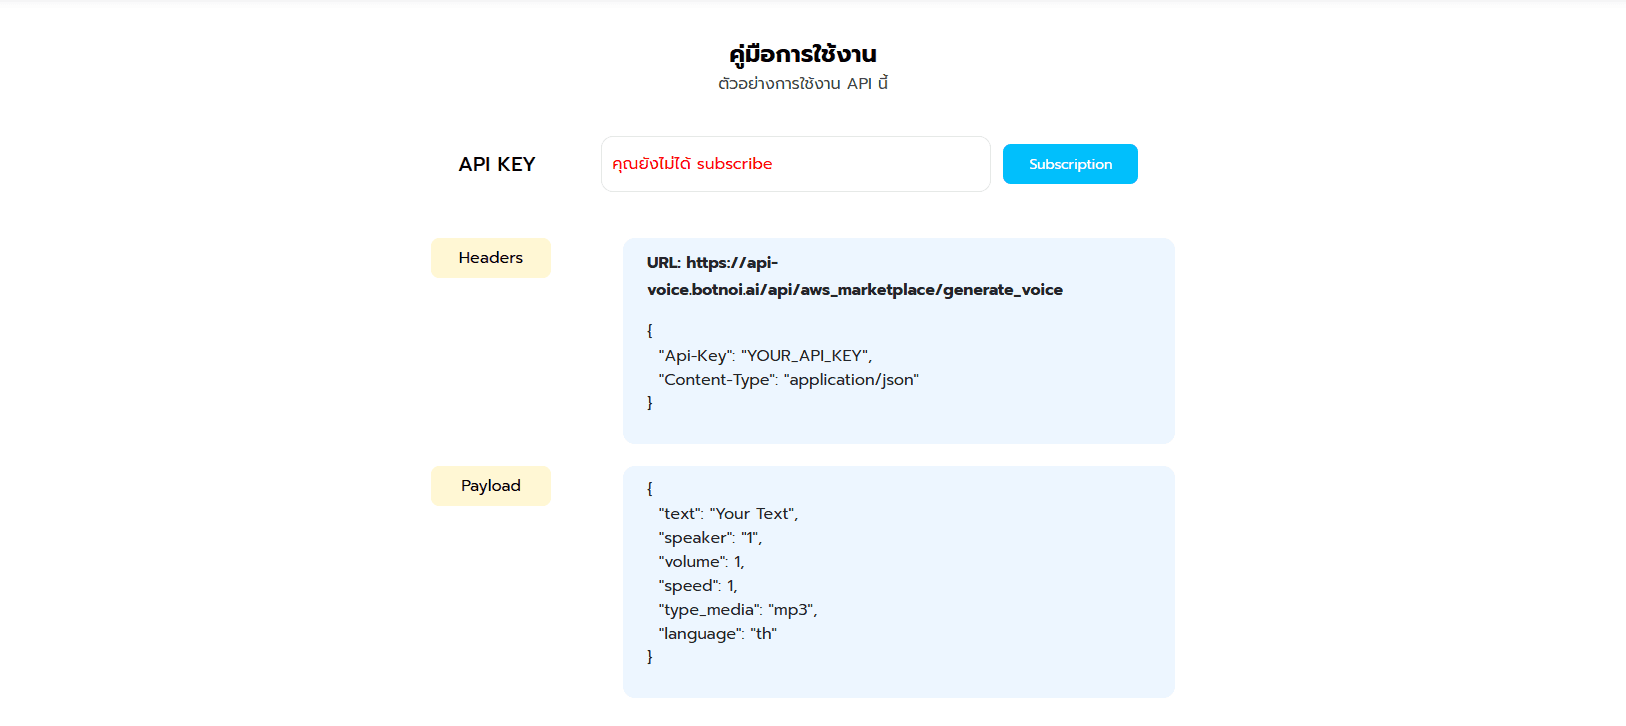Image resolution: width=1626 pixels, height=726 pixels.
Task: Click the "speed": 1 payload line
Action: click(x=698, y=586)
